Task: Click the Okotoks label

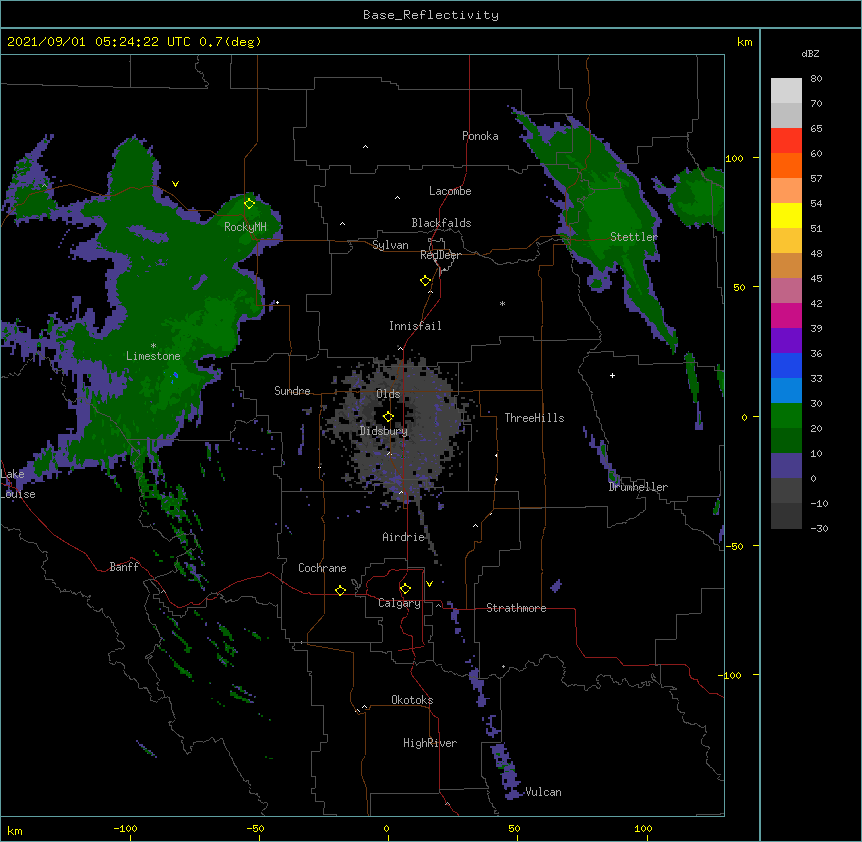Action: point(412,700)
